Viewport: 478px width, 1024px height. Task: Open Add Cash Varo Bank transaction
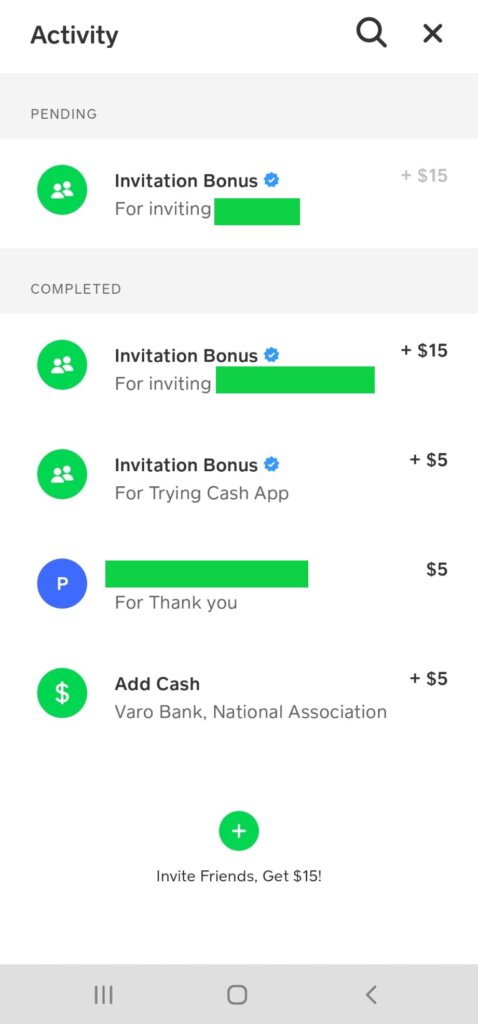tap(239, 694)
